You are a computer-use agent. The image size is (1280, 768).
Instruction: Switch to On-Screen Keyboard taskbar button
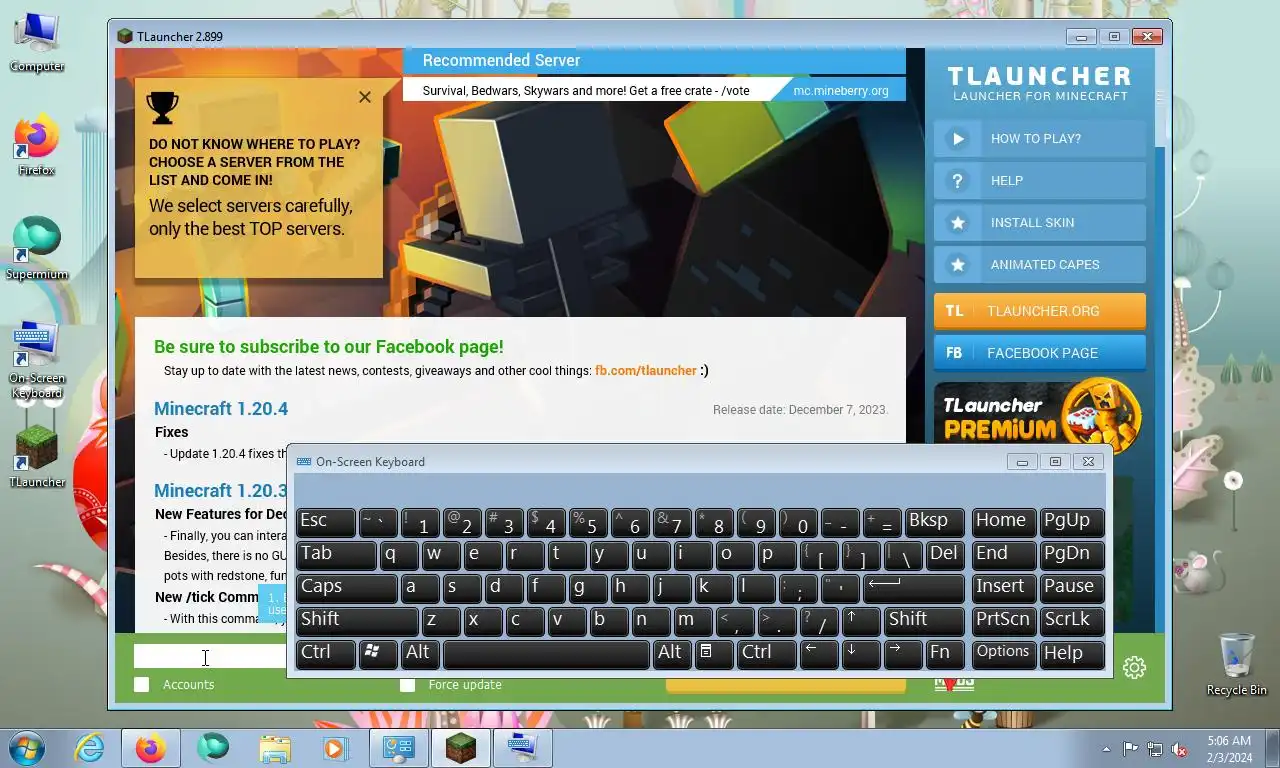[522, 748]
